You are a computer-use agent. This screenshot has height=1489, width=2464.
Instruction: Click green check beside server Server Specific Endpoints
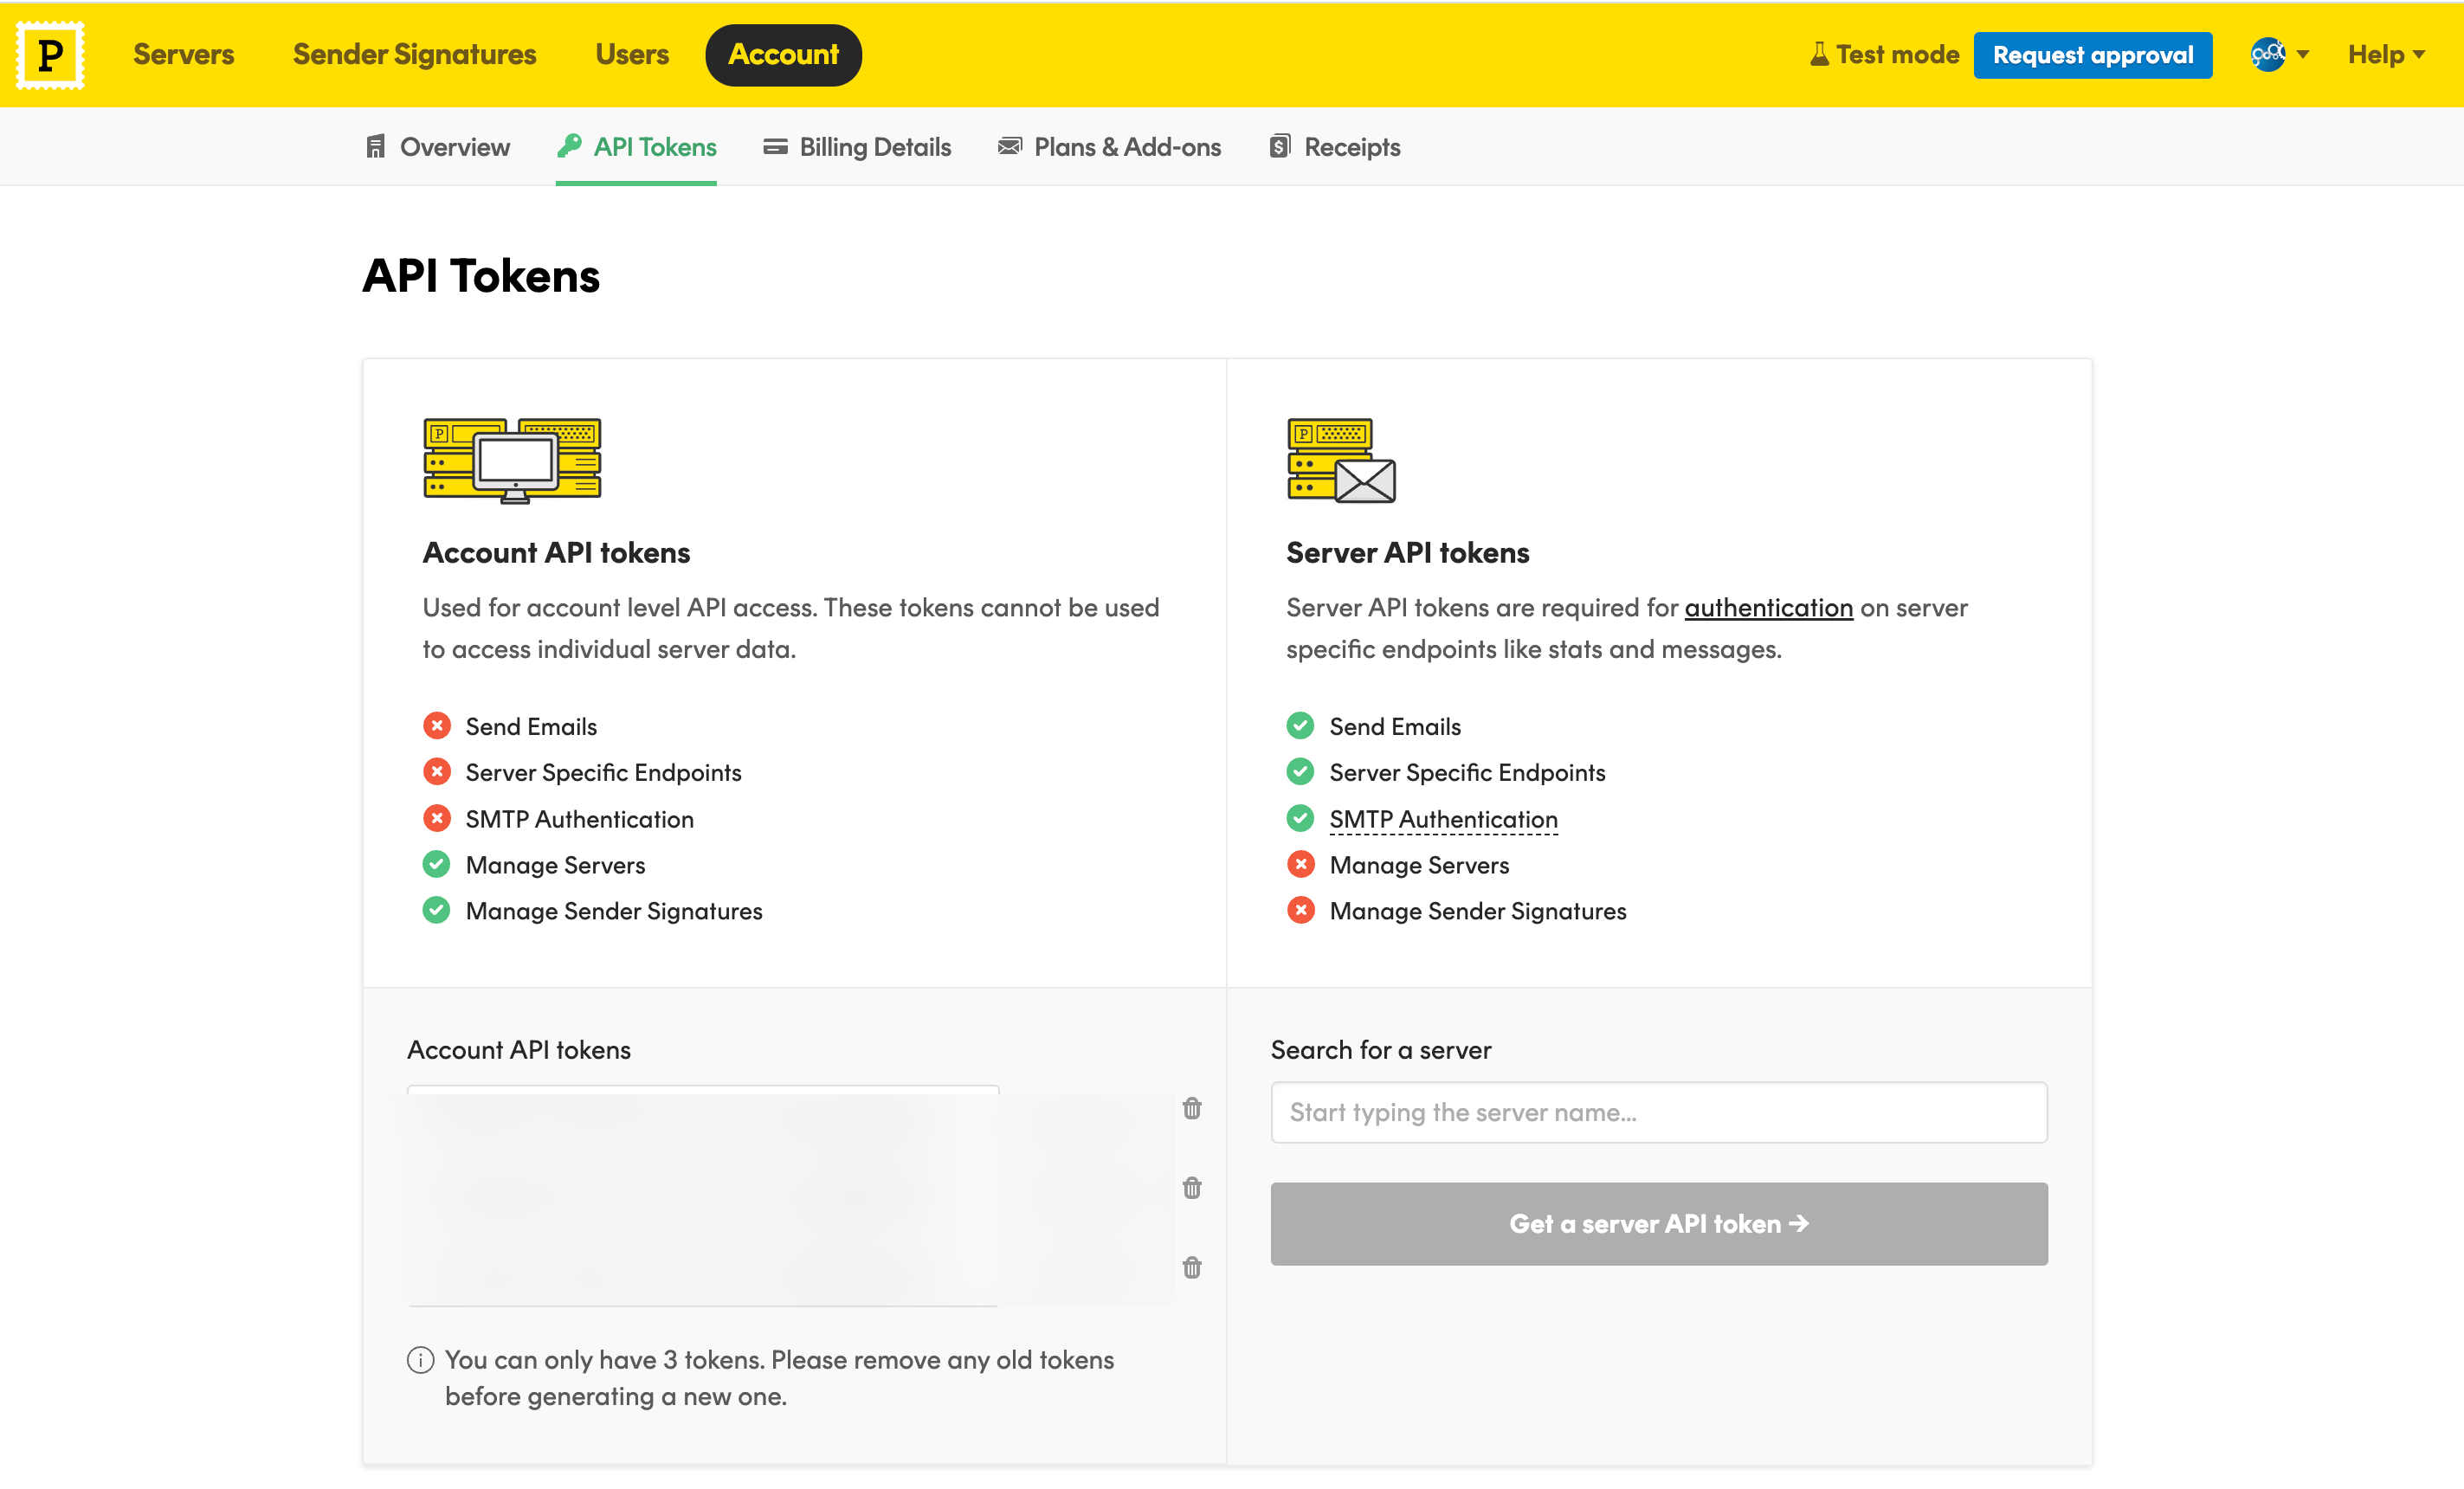[x=1300, y=772]
